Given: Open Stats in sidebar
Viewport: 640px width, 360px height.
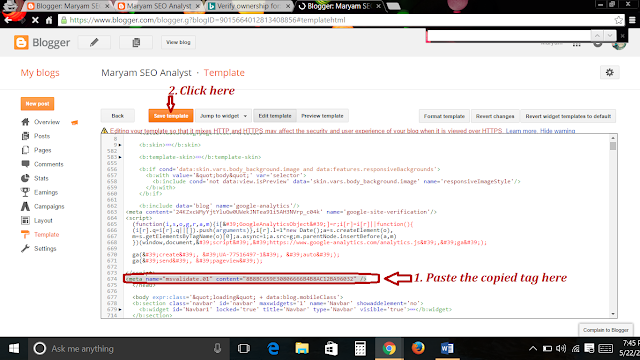Looking at the screenshot, I should 41,178.
